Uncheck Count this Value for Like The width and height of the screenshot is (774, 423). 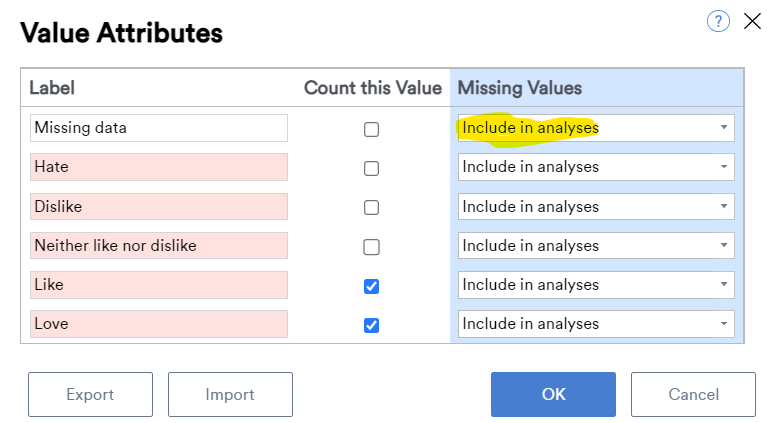click(372, 286)
